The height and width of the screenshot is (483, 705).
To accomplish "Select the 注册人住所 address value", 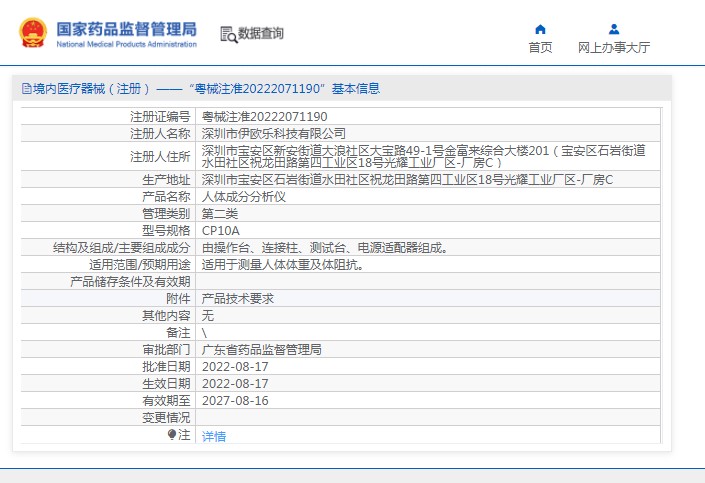I will coord(424,156).
